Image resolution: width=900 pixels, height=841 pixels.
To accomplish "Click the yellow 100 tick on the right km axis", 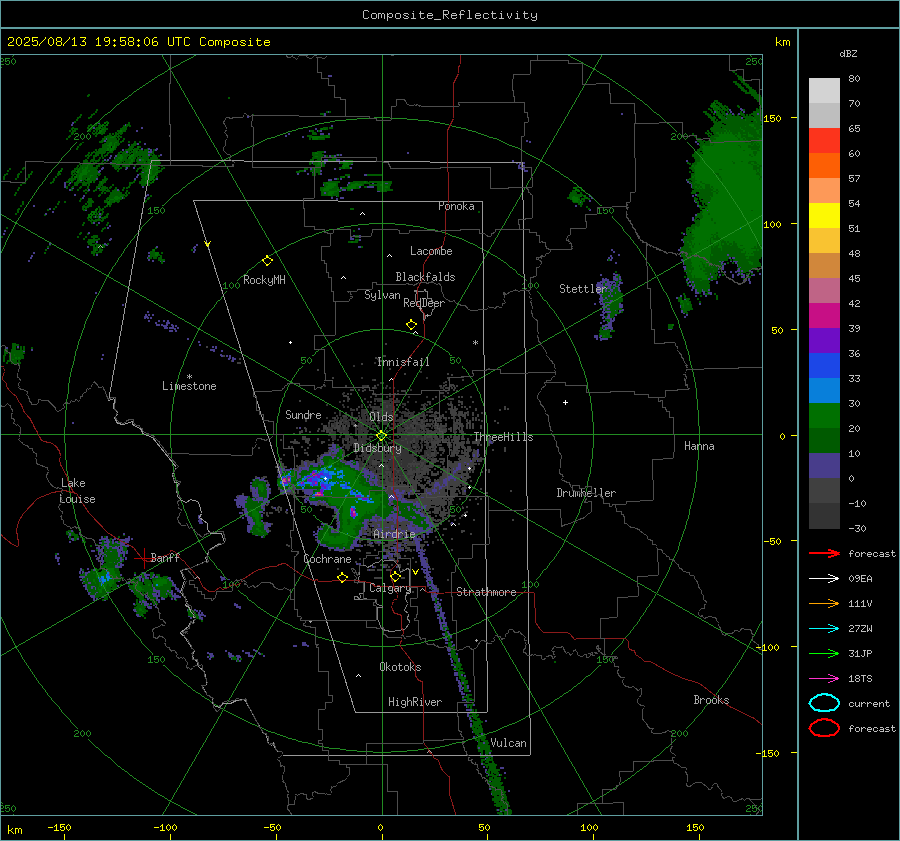I will coord(773,224).
